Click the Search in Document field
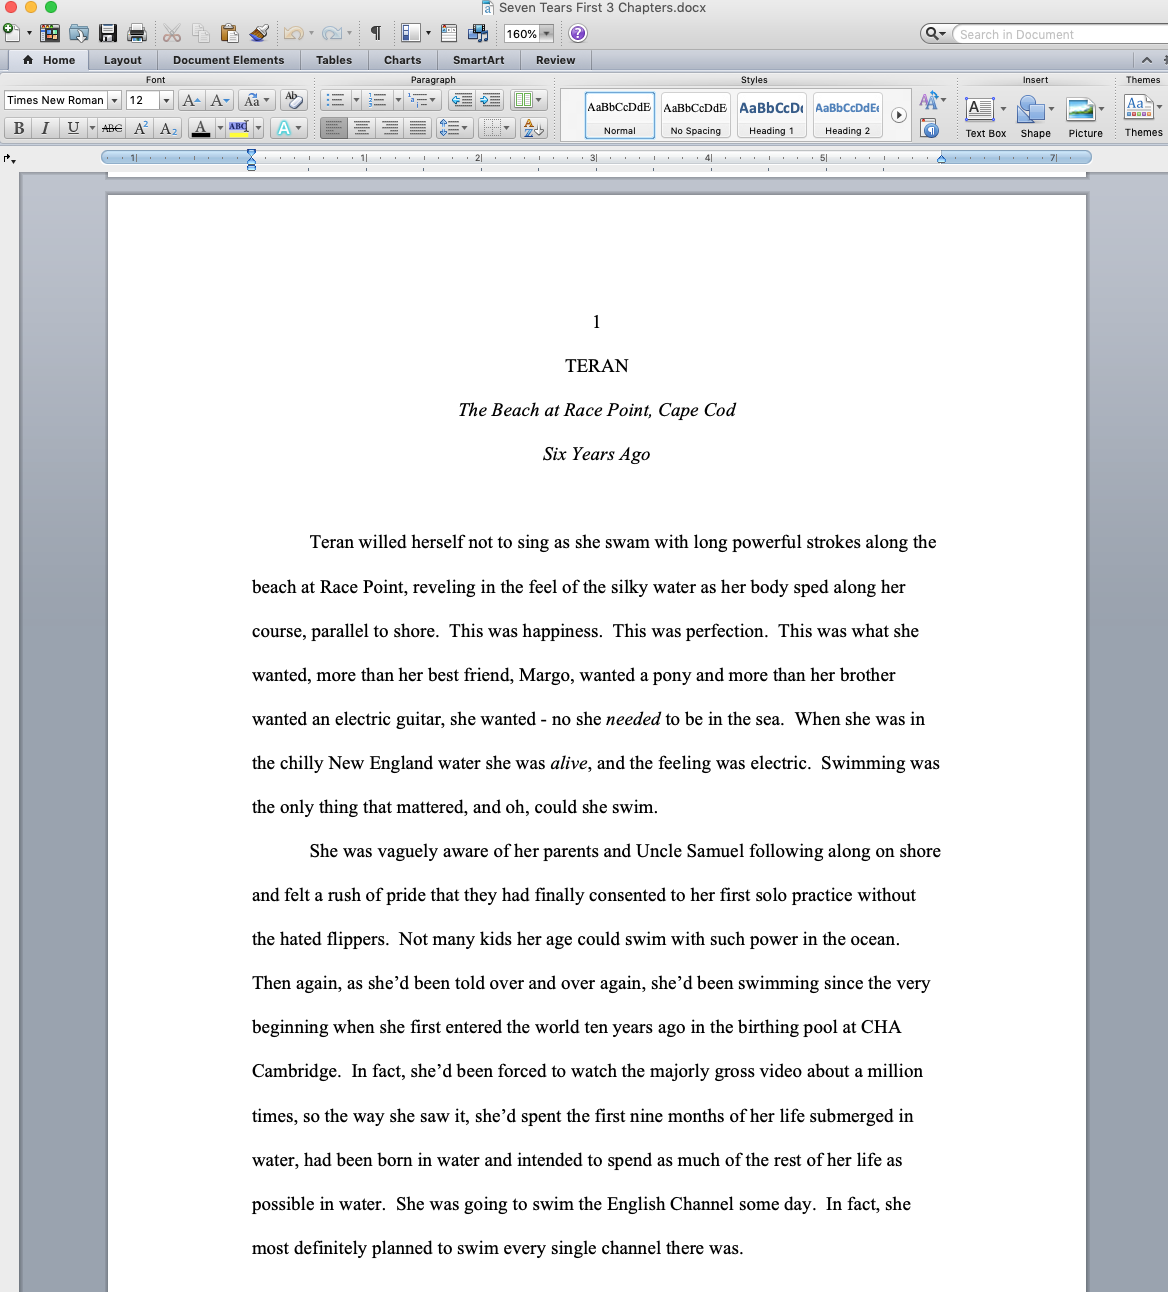Screen dimensions: 1168x1292 (1055, 34)
